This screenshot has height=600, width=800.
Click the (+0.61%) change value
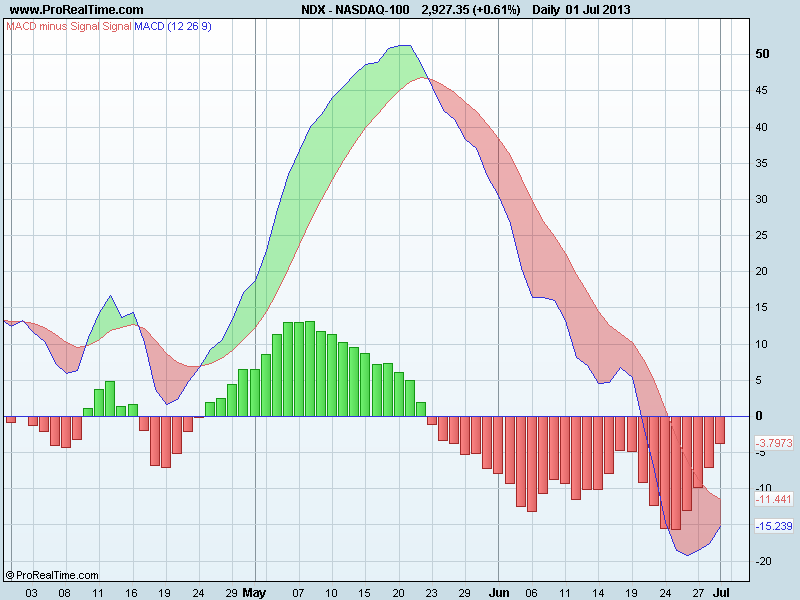coord(497,10)
